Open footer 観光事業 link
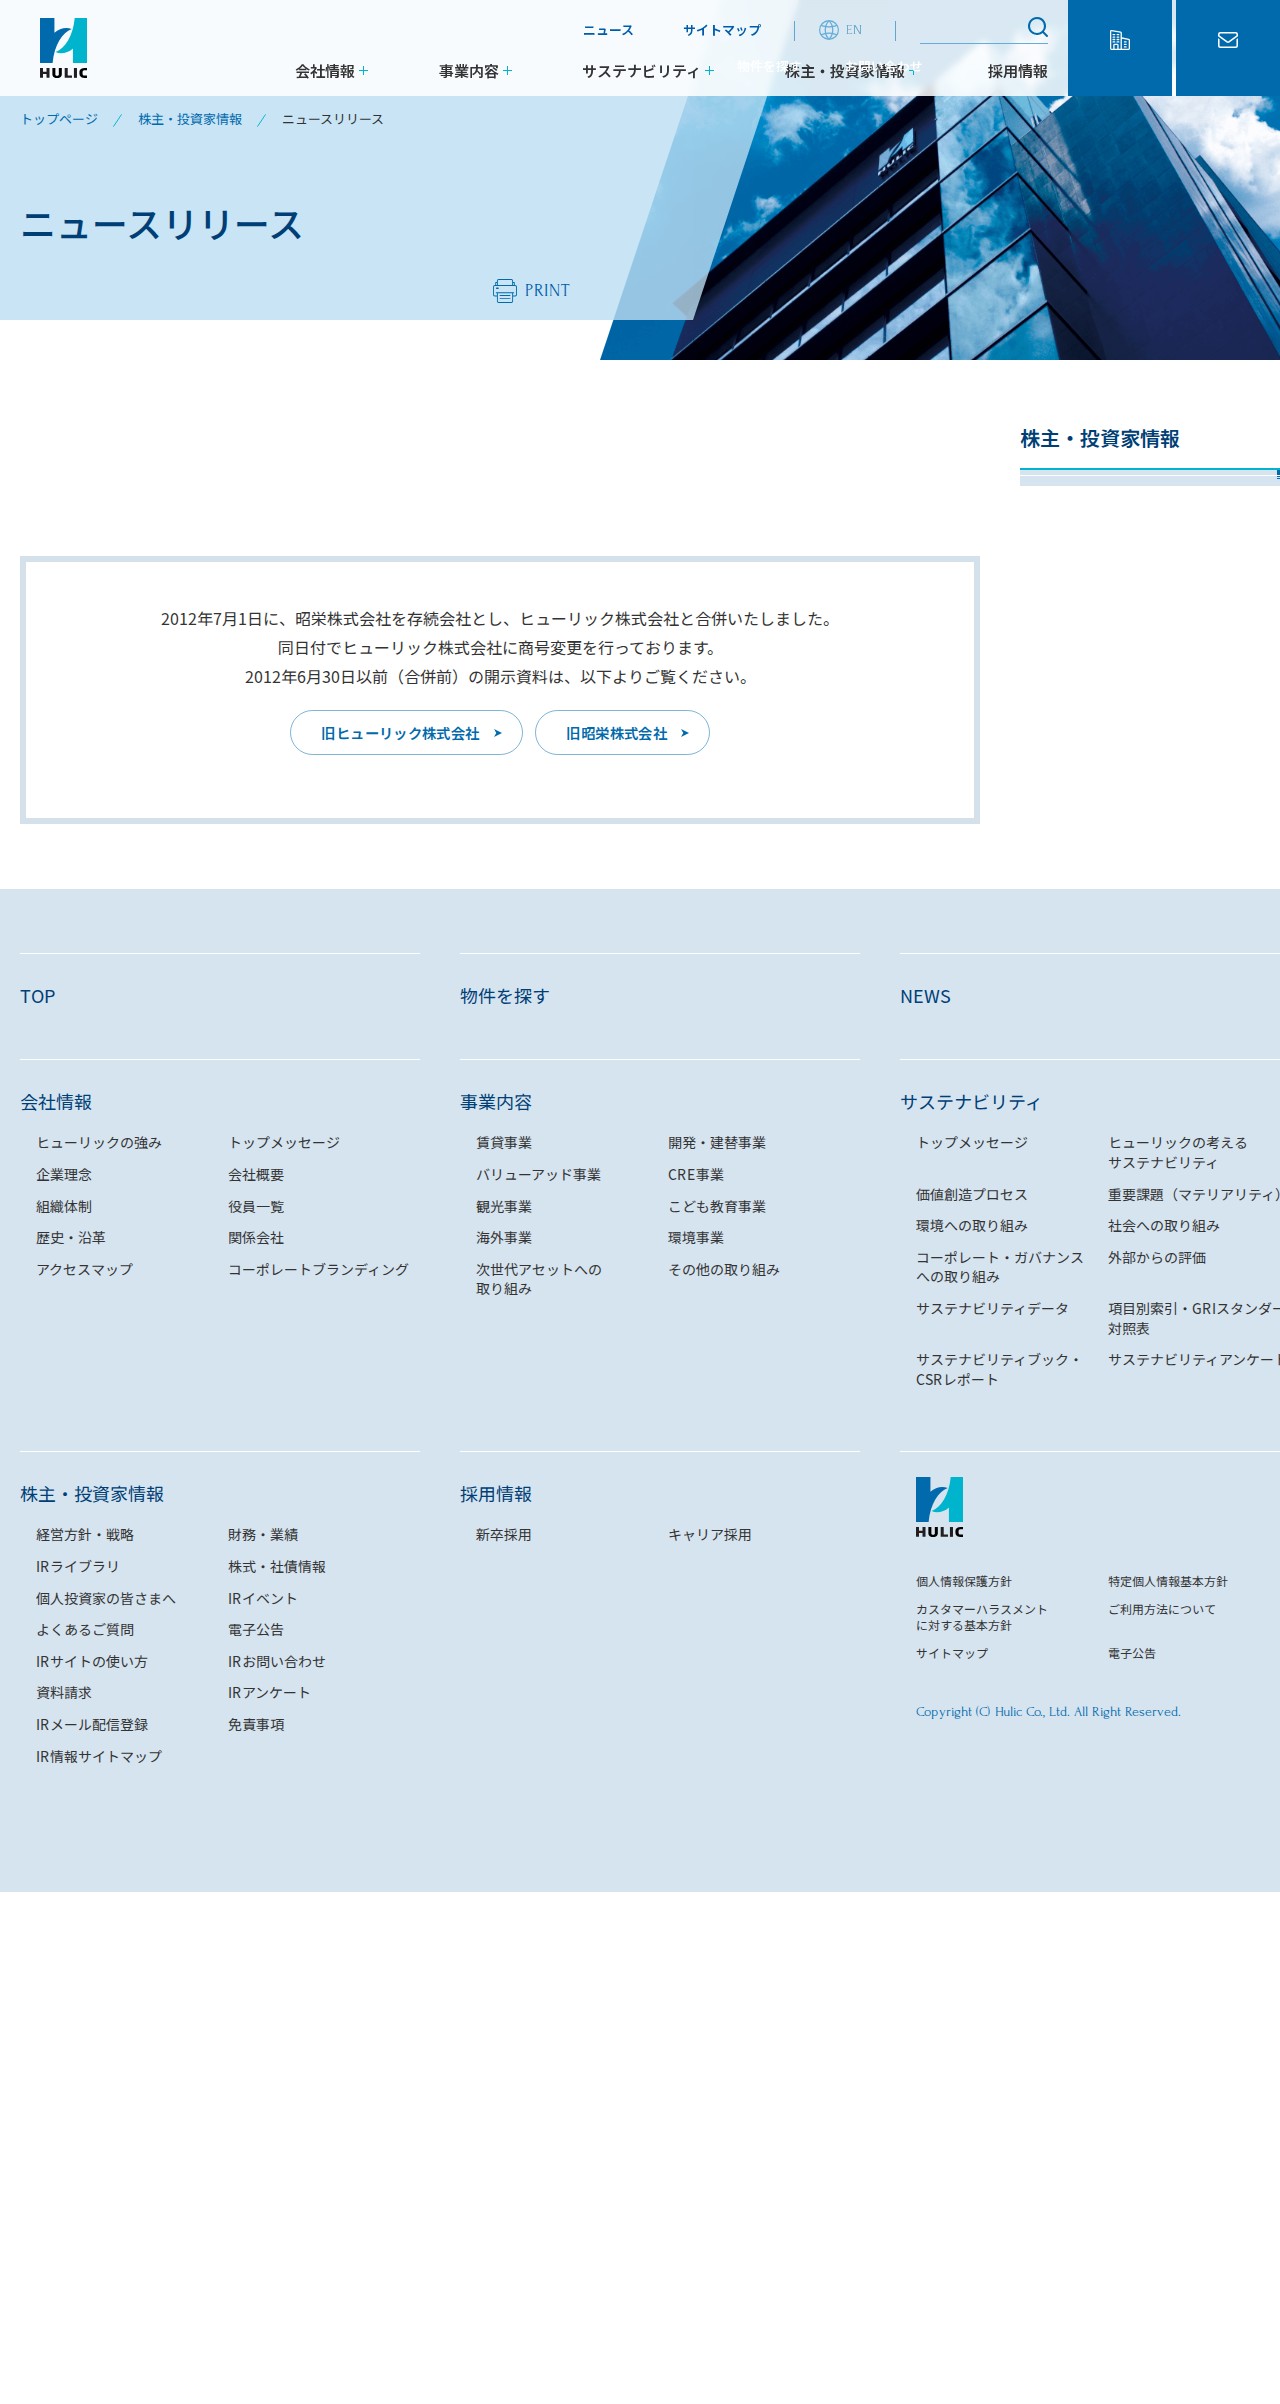 tap(504, 1207)
